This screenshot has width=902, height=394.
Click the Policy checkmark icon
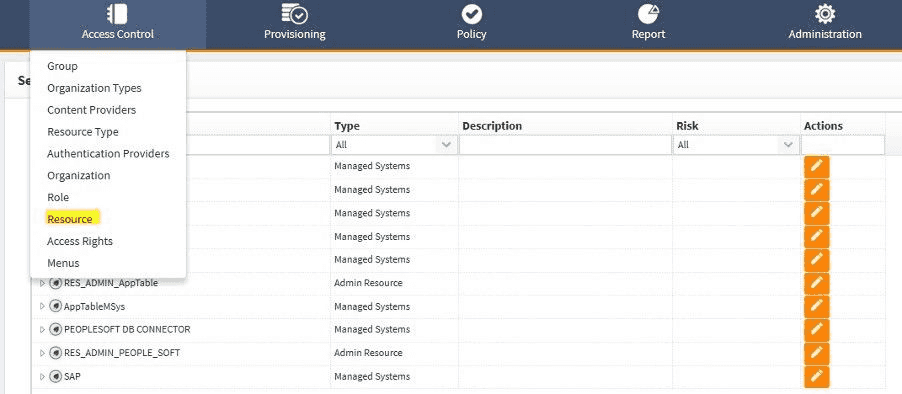(472, 14)
